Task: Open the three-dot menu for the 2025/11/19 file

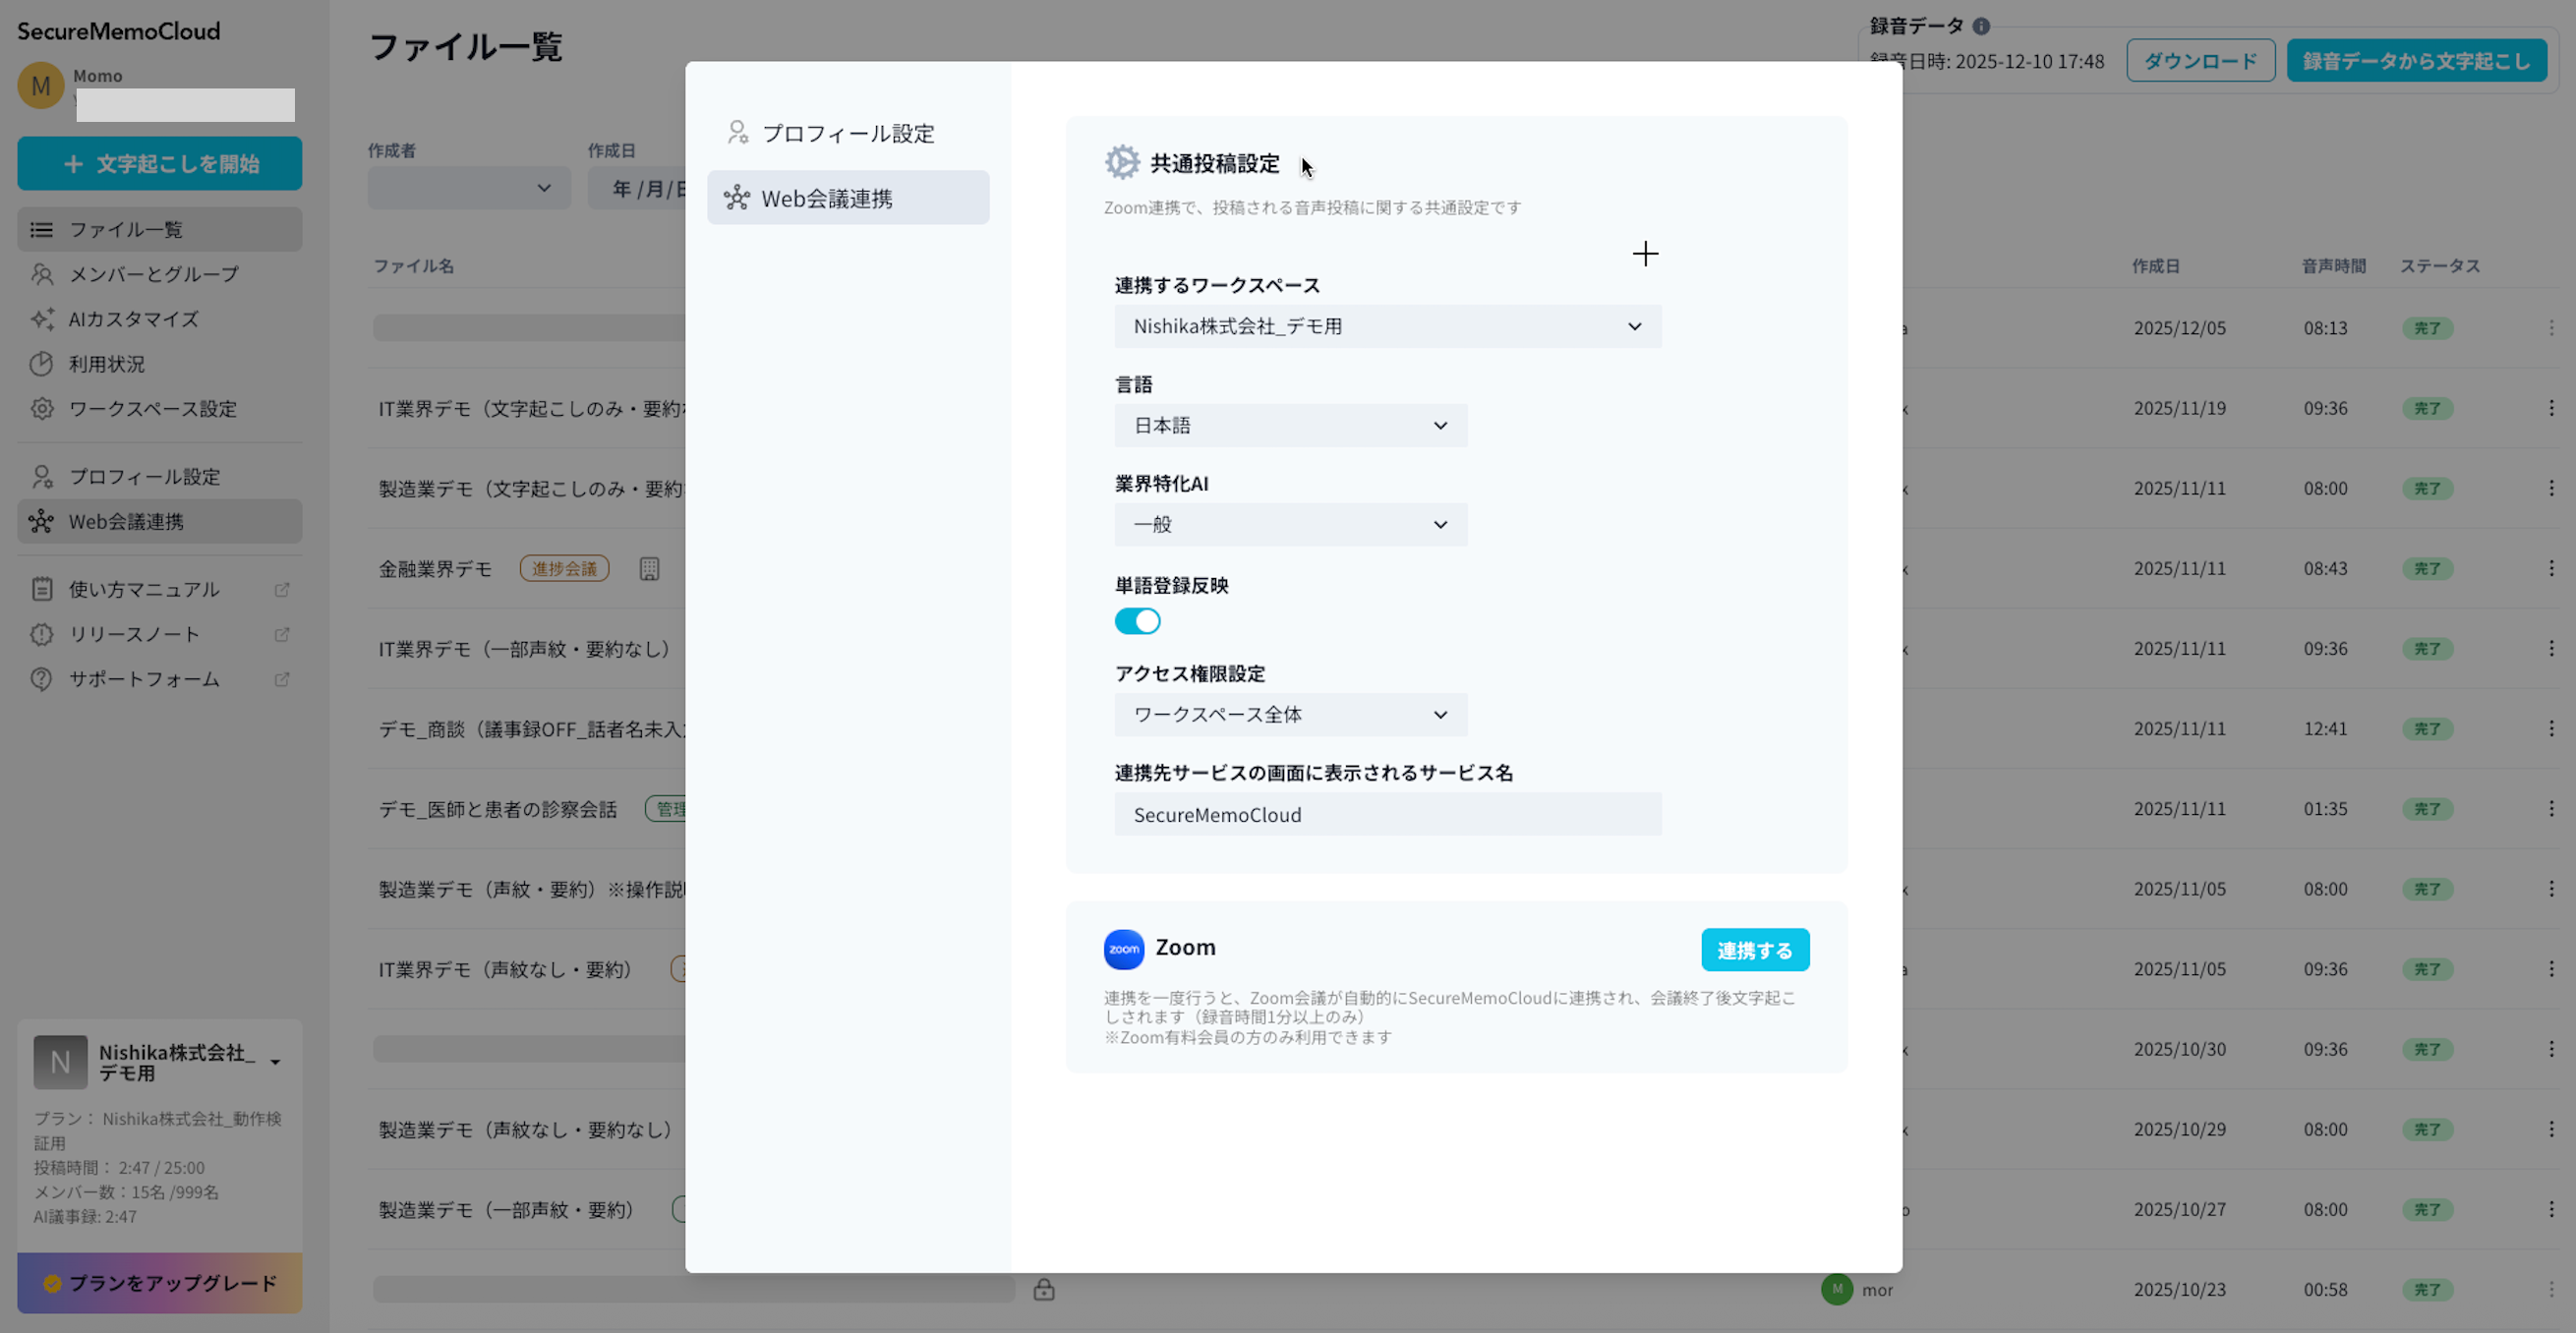Action: coord(2551,408)
